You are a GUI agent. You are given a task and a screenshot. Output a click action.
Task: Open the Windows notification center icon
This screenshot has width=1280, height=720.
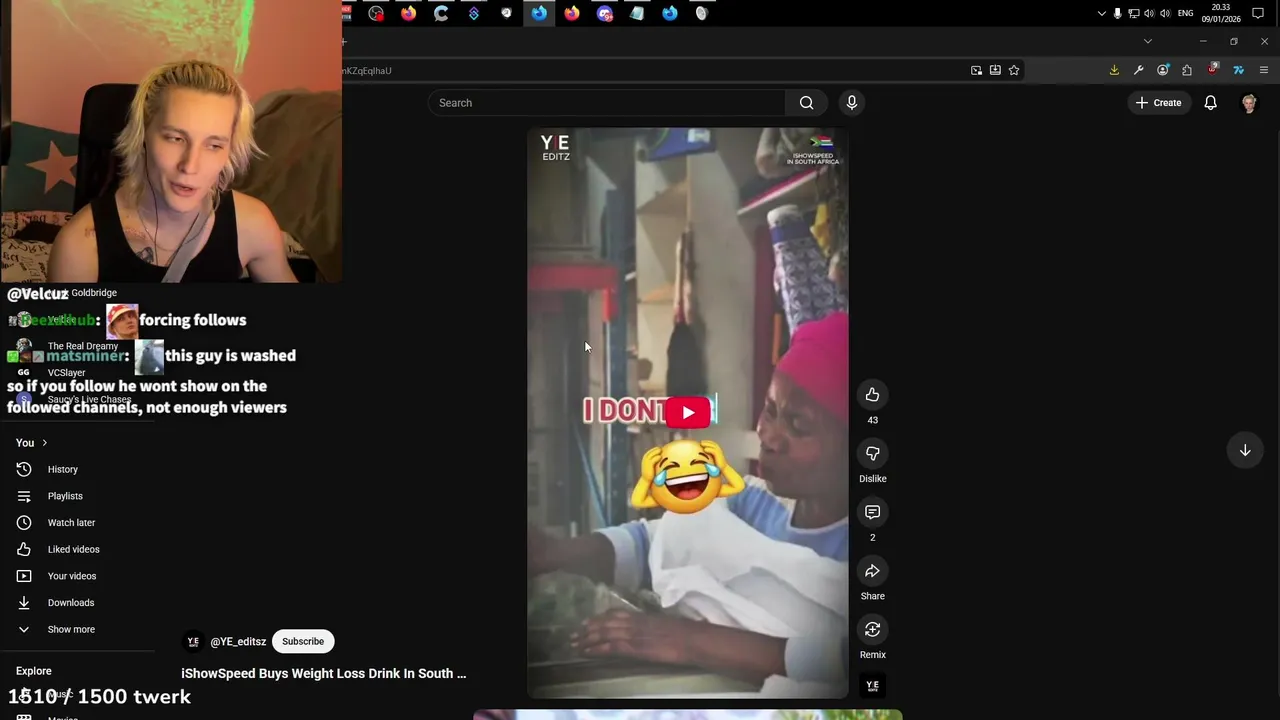click(1258, 13)
